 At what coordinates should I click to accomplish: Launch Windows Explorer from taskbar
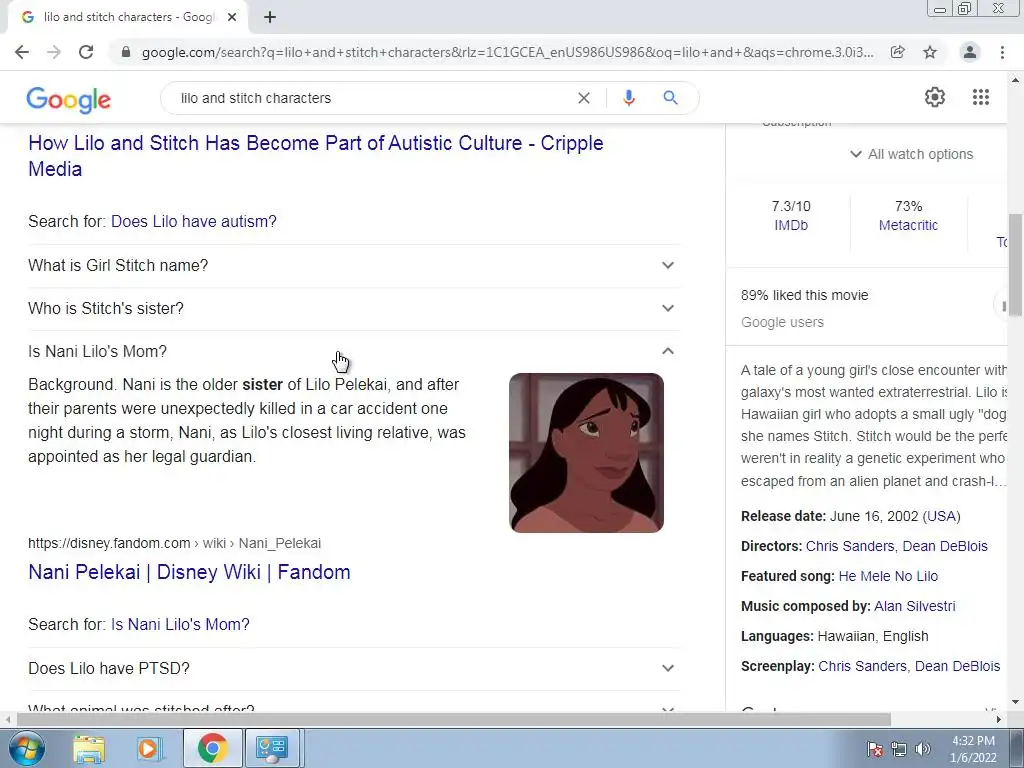click(x=88, y=748)
